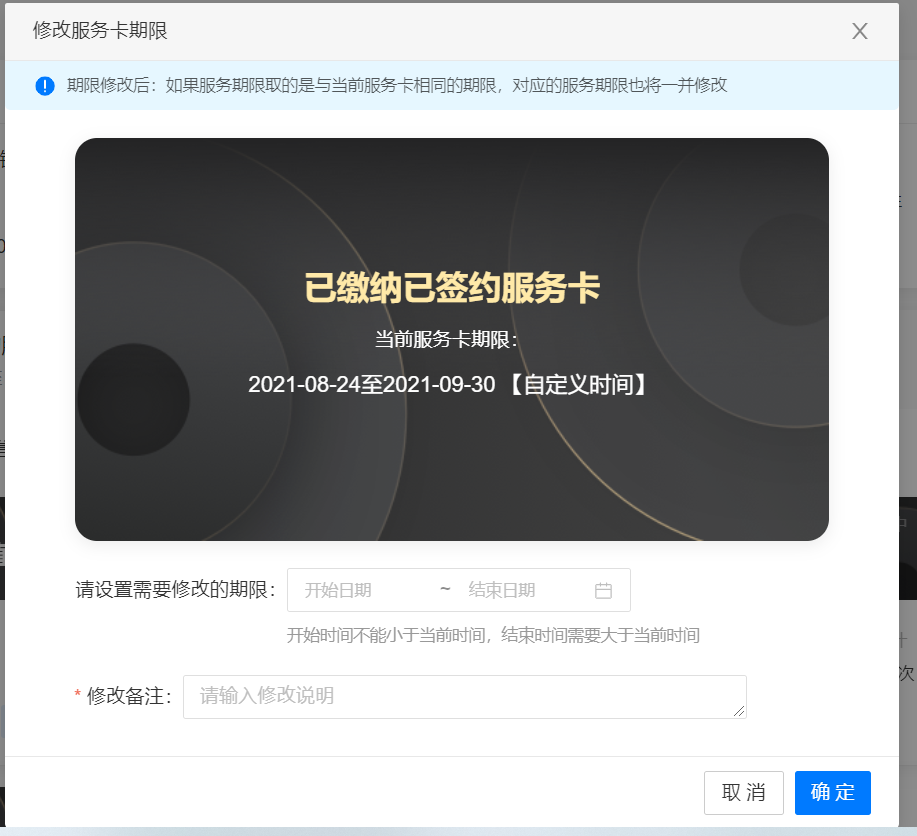Confirm with the 确定 button
Image resolution: width=917 pixels, height=836 pixels.
(x=832, y=793)
